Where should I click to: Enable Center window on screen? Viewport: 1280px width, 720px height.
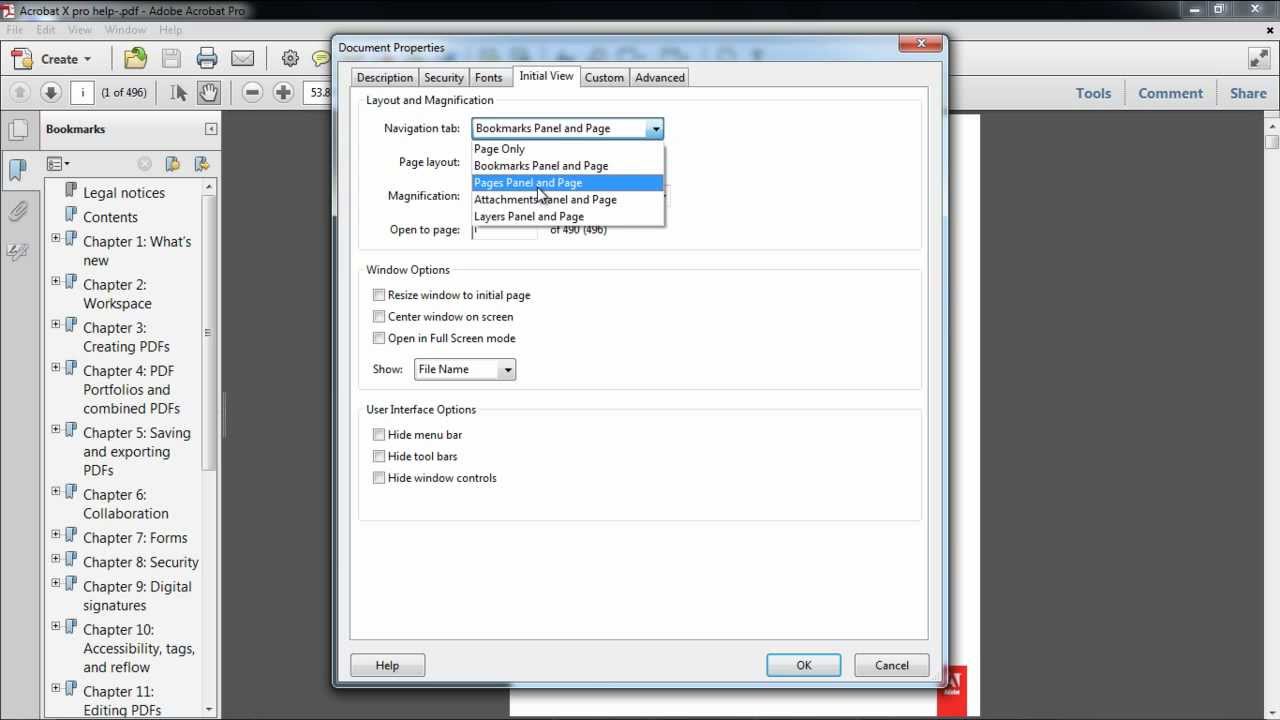(x=379, y=316)
